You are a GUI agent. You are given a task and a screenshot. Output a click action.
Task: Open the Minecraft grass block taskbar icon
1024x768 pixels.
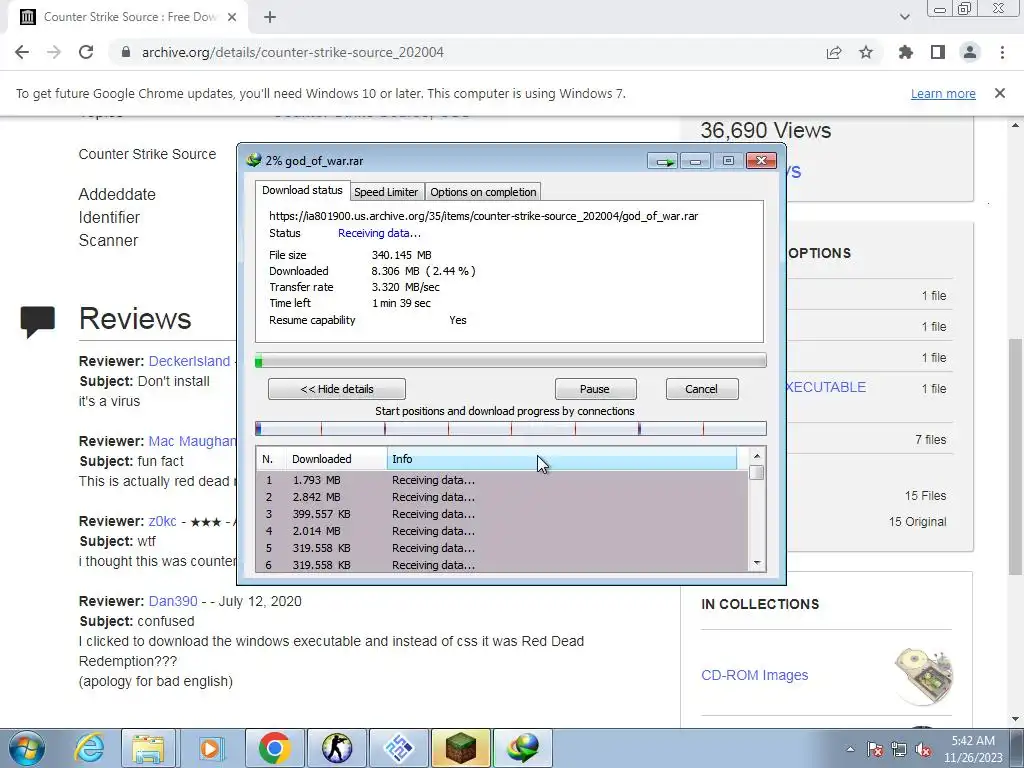pos(460,748)
